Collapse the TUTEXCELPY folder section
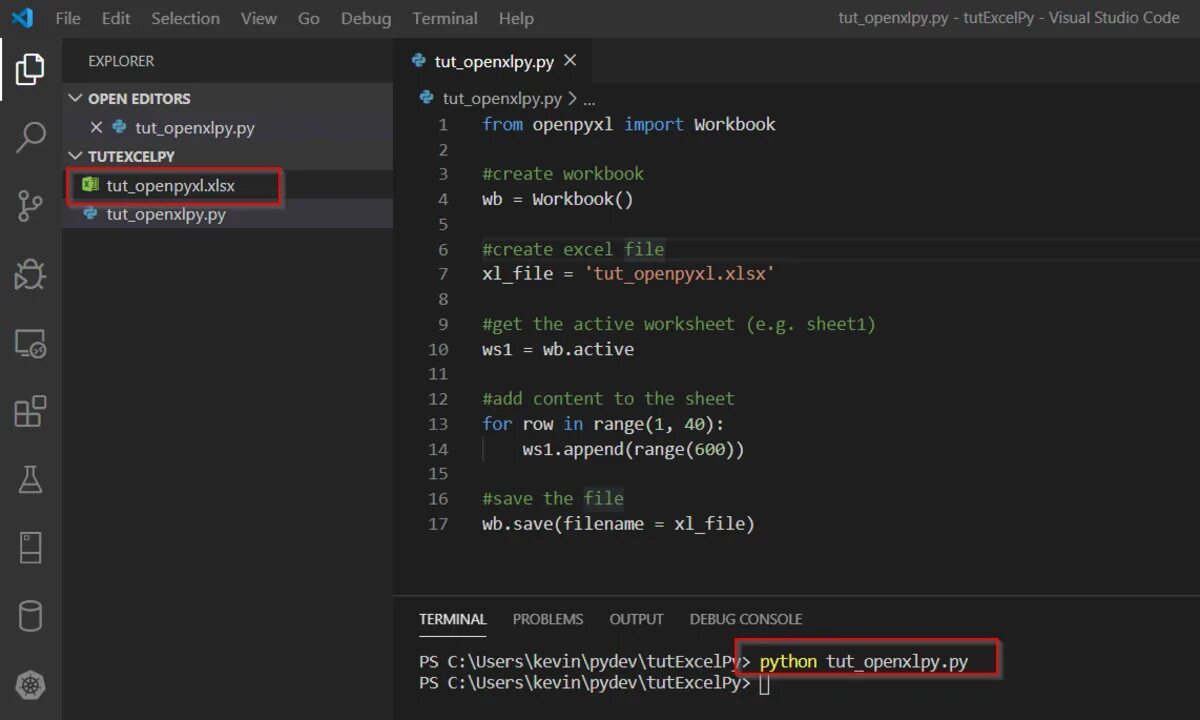 pos(76,156)
